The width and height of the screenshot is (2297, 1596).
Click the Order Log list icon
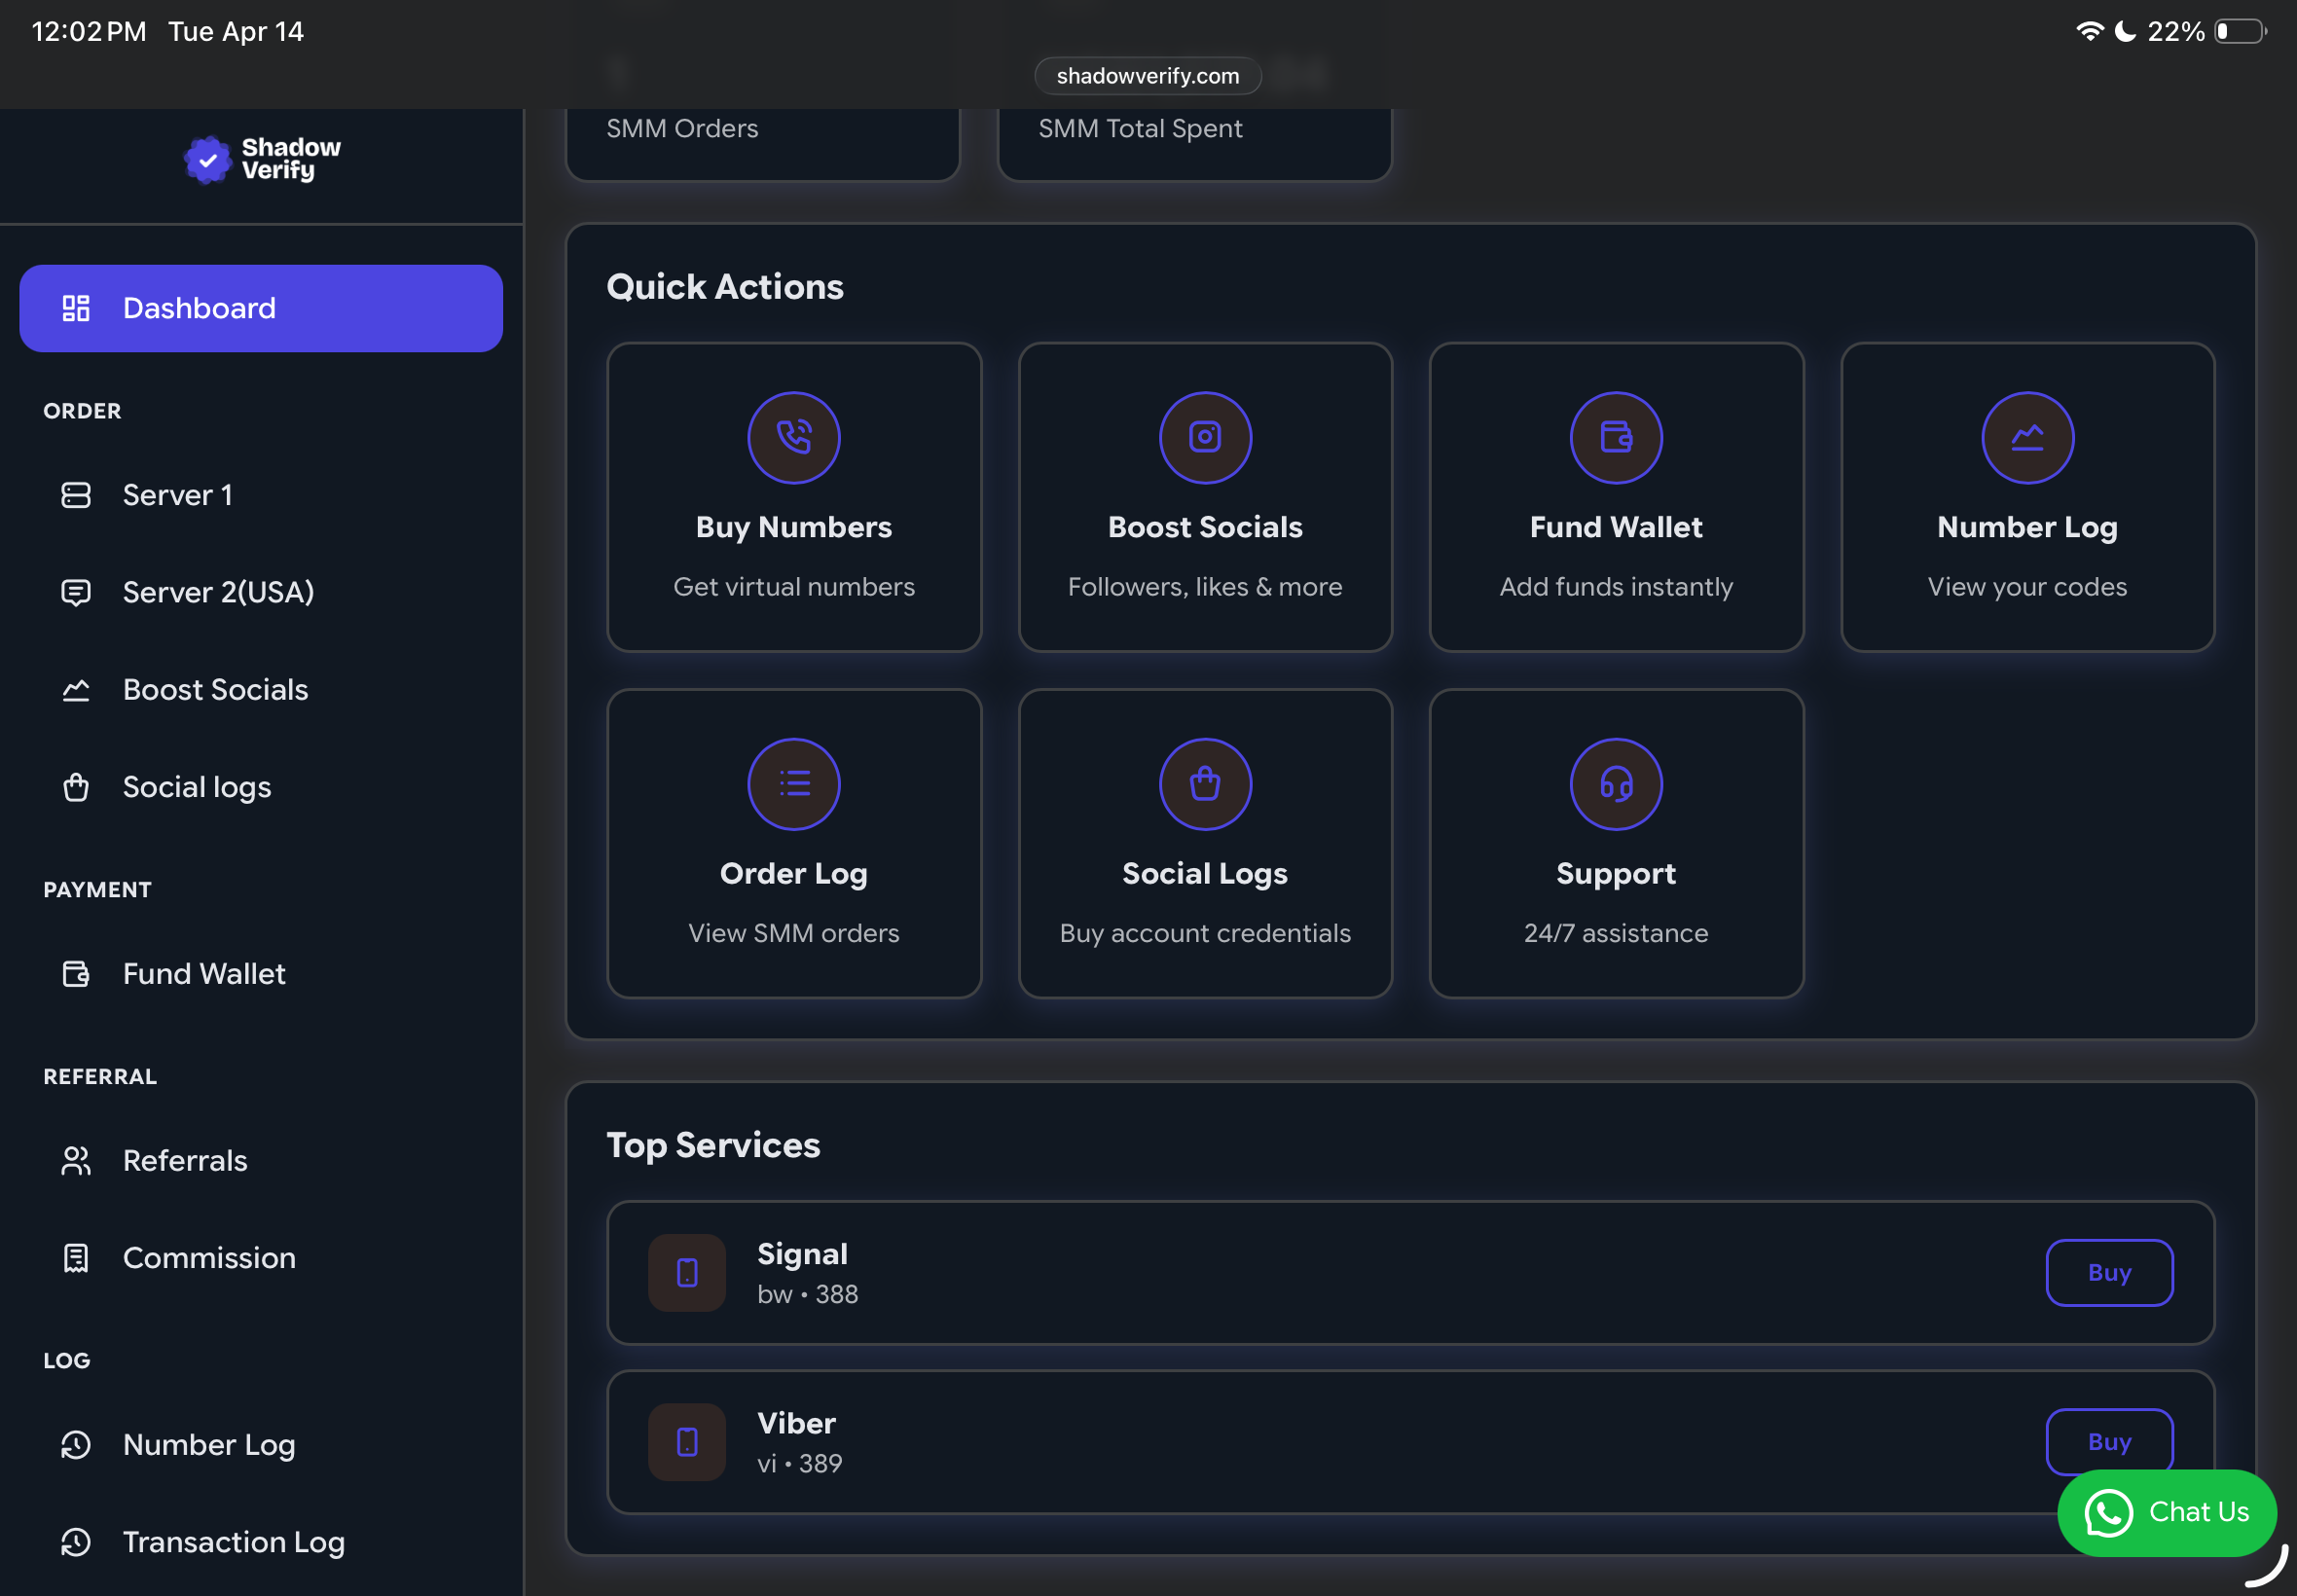793,783
